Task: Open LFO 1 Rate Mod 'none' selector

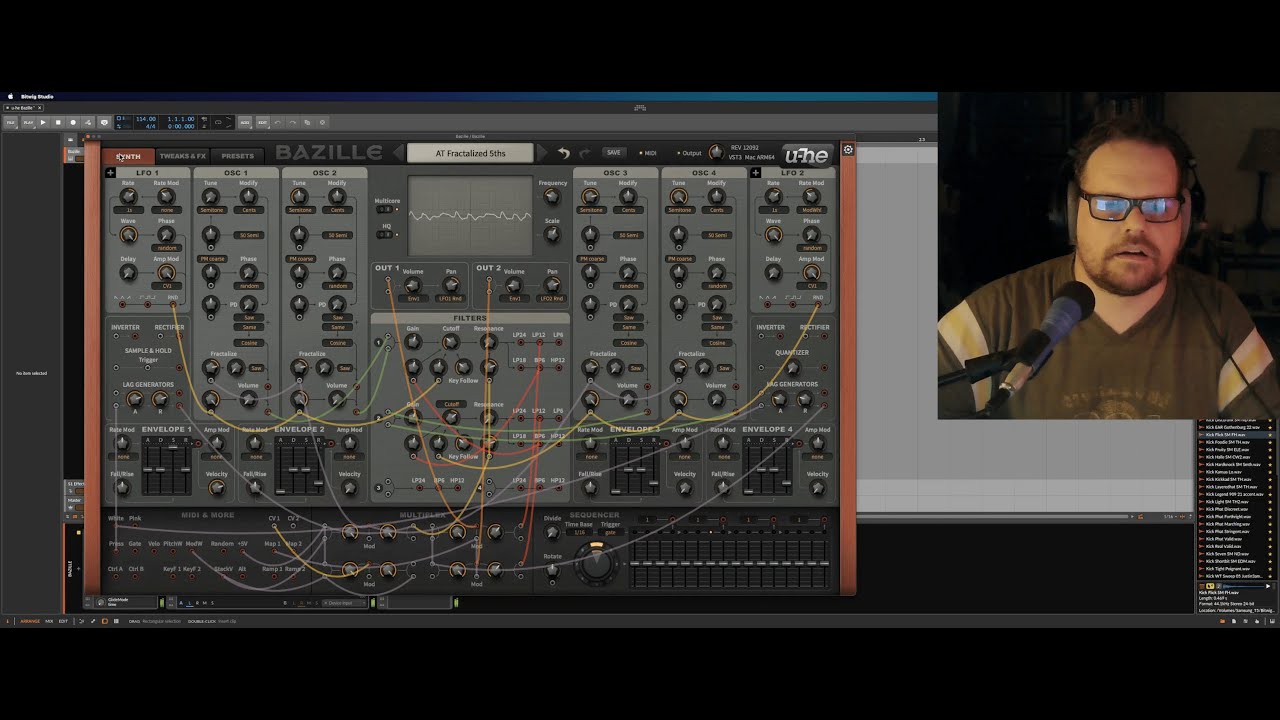Action: coord(167,210)
